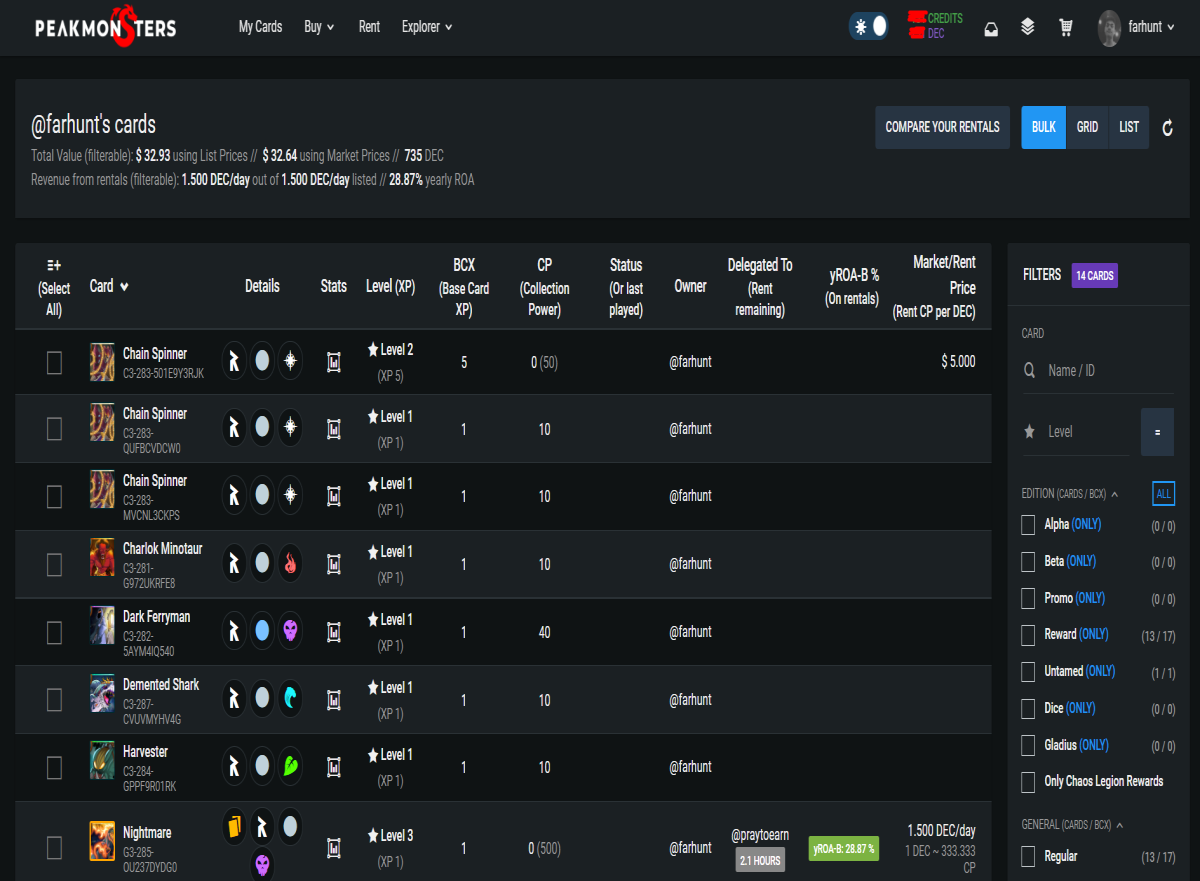Open the inbox tray icon

pyautogui.click(x=990, y=28)
